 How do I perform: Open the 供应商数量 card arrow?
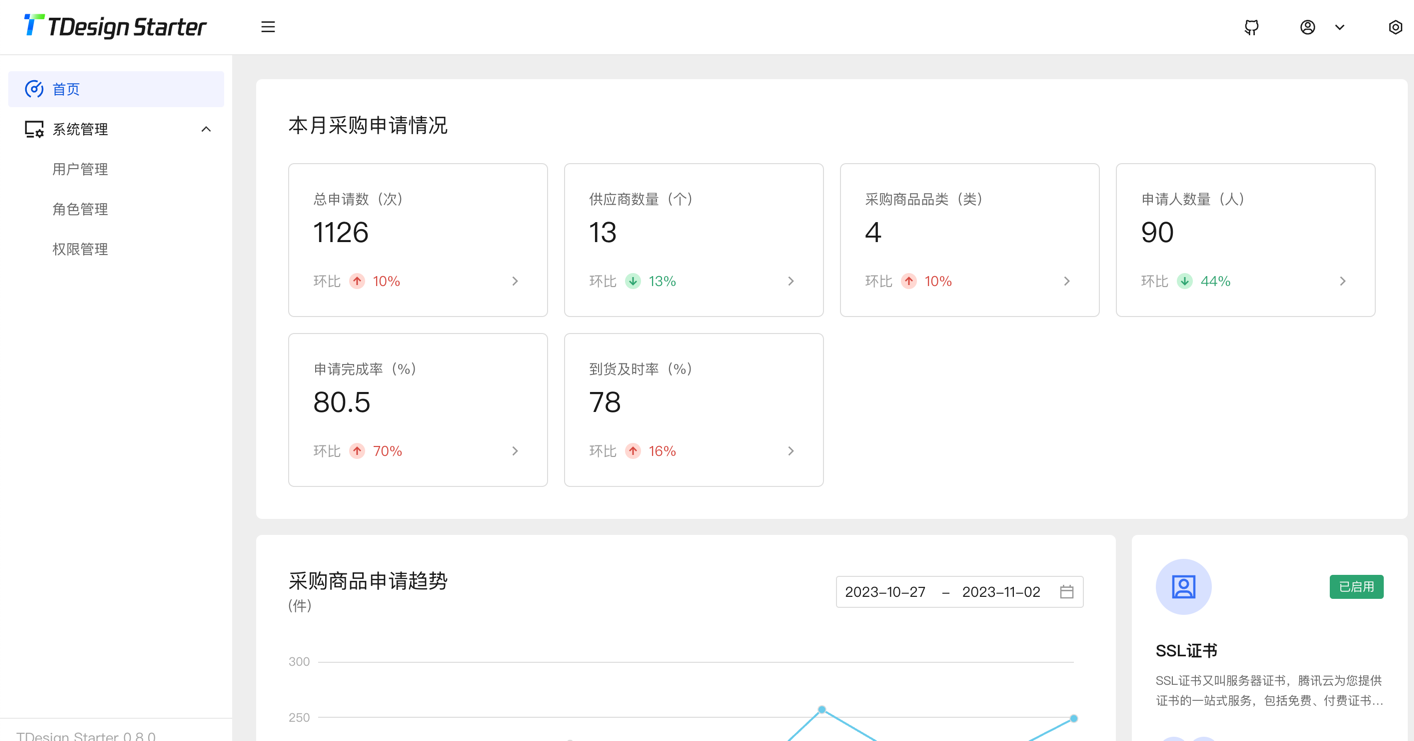point(791,281)
